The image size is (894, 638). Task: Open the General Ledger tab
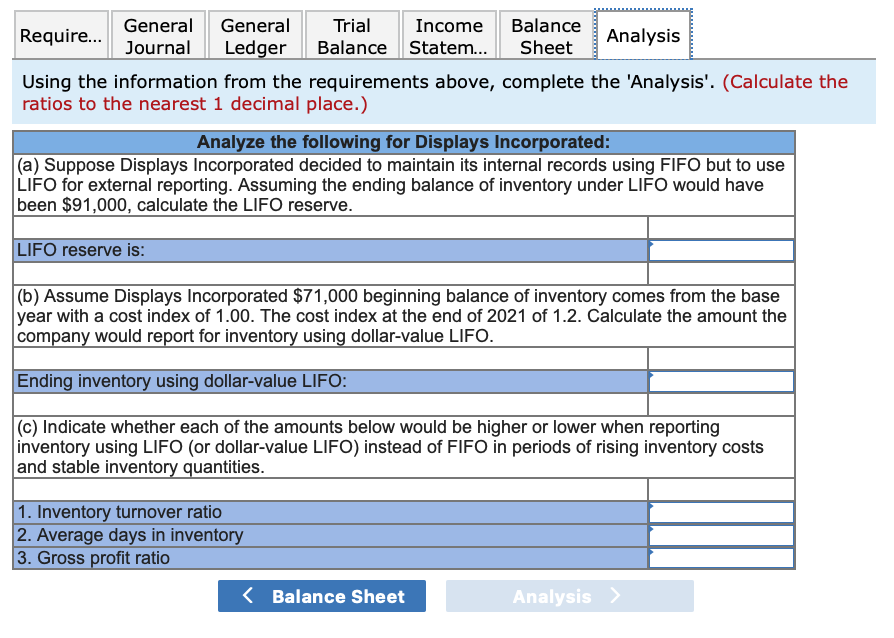pyautogui.click(x=254, y=34)
